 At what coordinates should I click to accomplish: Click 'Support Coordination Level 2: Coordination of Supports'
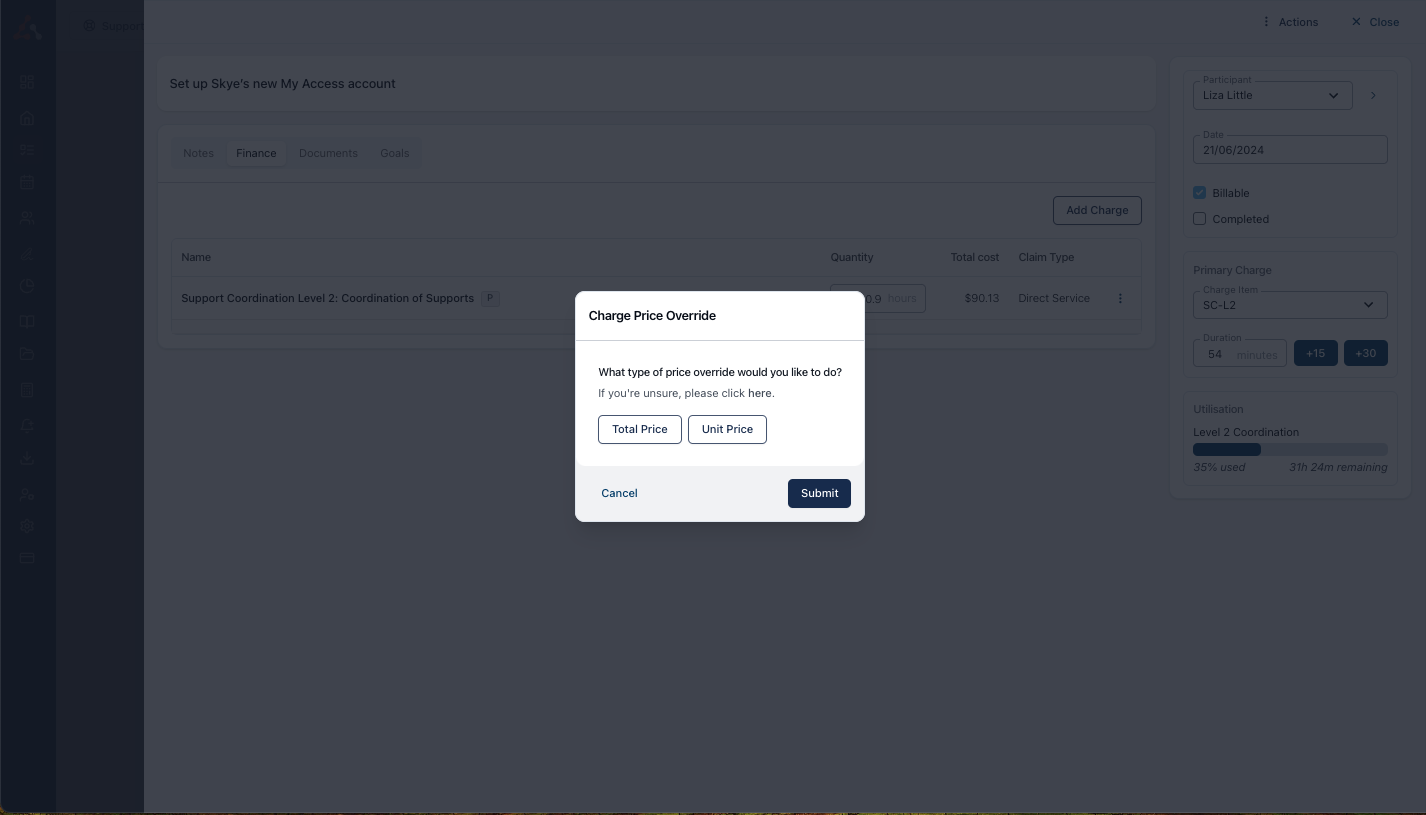(x=327, y=298)
